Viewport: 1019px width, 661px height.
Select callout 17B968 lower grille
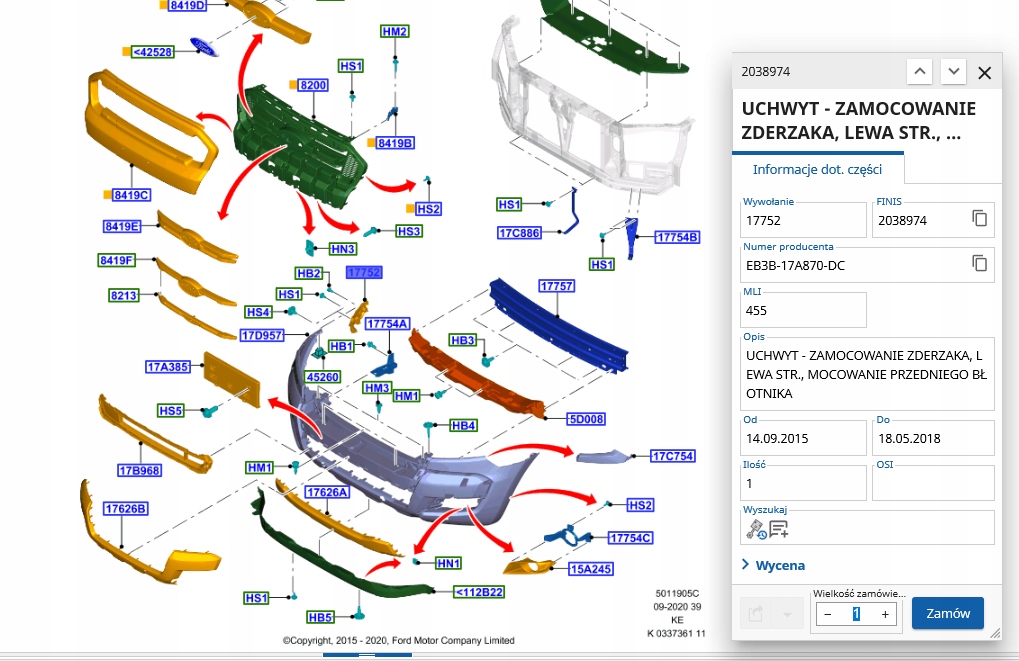pyautogui.click(x=140, y=471)
